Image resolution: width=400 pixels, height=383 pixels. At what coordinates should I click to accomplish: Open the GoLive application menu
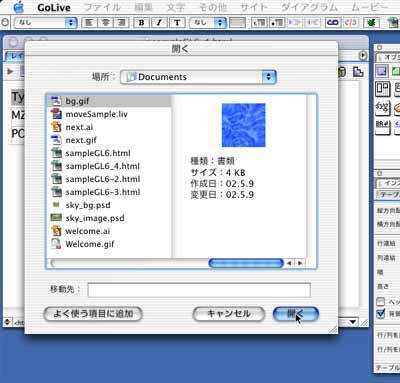coord(54,7)
